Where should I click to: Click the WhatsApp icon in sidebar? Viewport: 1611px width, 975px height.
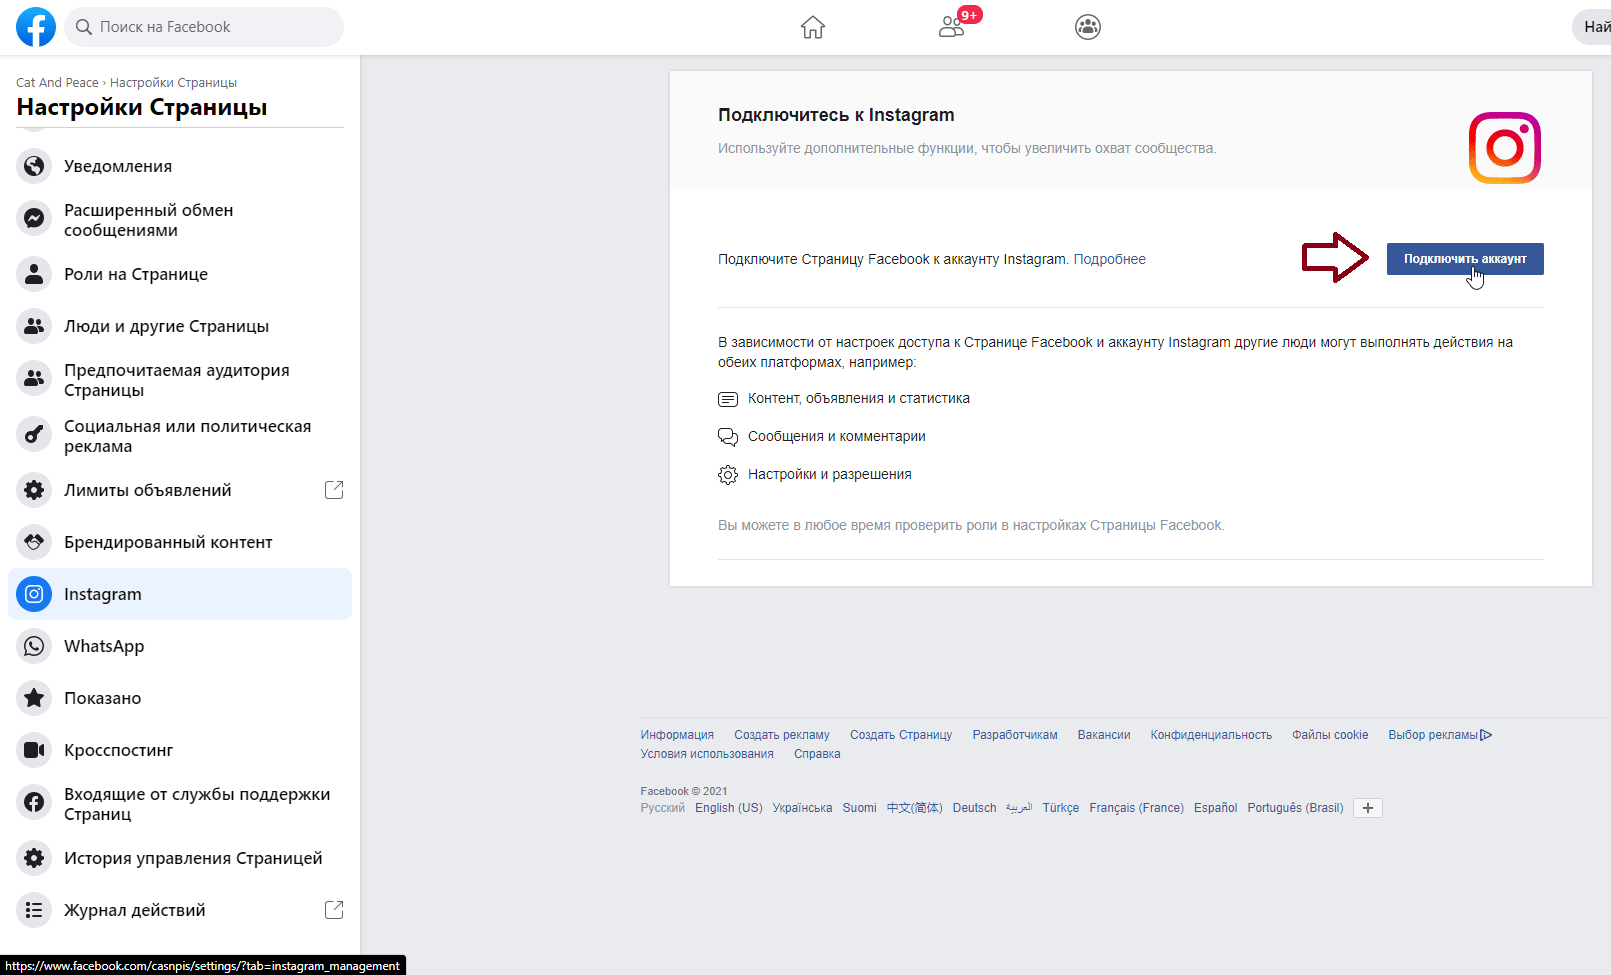point(34,646)
